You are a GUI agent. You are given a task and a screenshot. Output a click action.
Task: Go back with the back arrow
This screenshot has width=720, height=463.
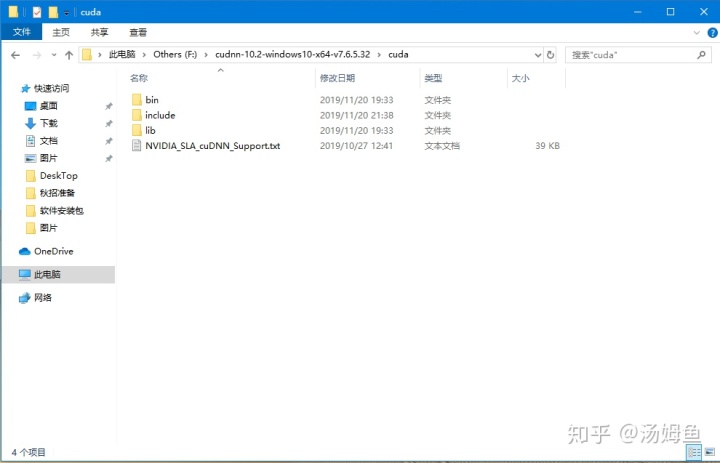coord(16,55)
